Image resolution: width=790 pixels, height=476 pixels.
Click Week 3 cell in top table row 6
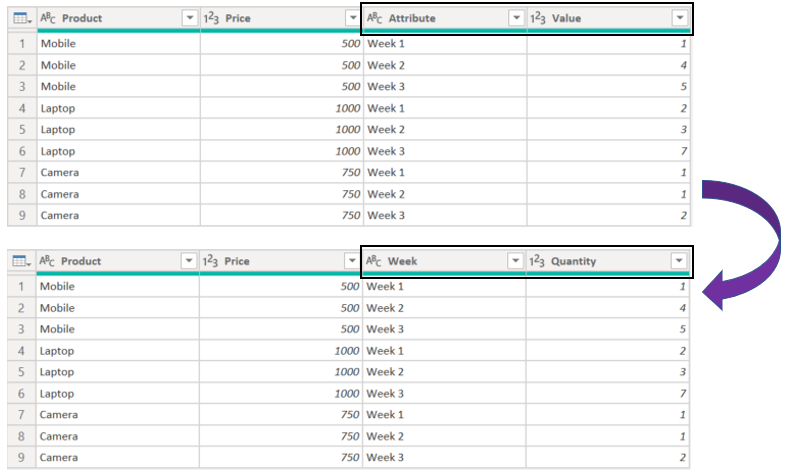(x=386, y=151)
